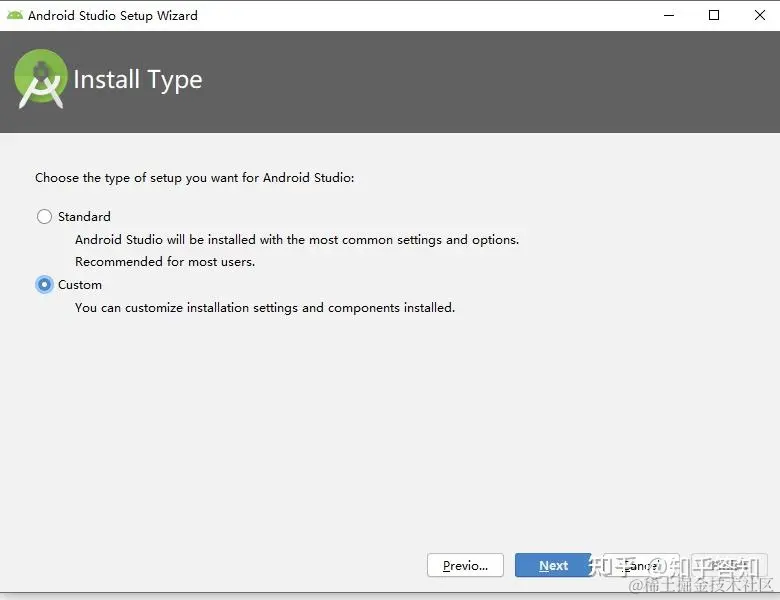
Task: Click 'Choose the type of setup' text
Action: point(195,178)
